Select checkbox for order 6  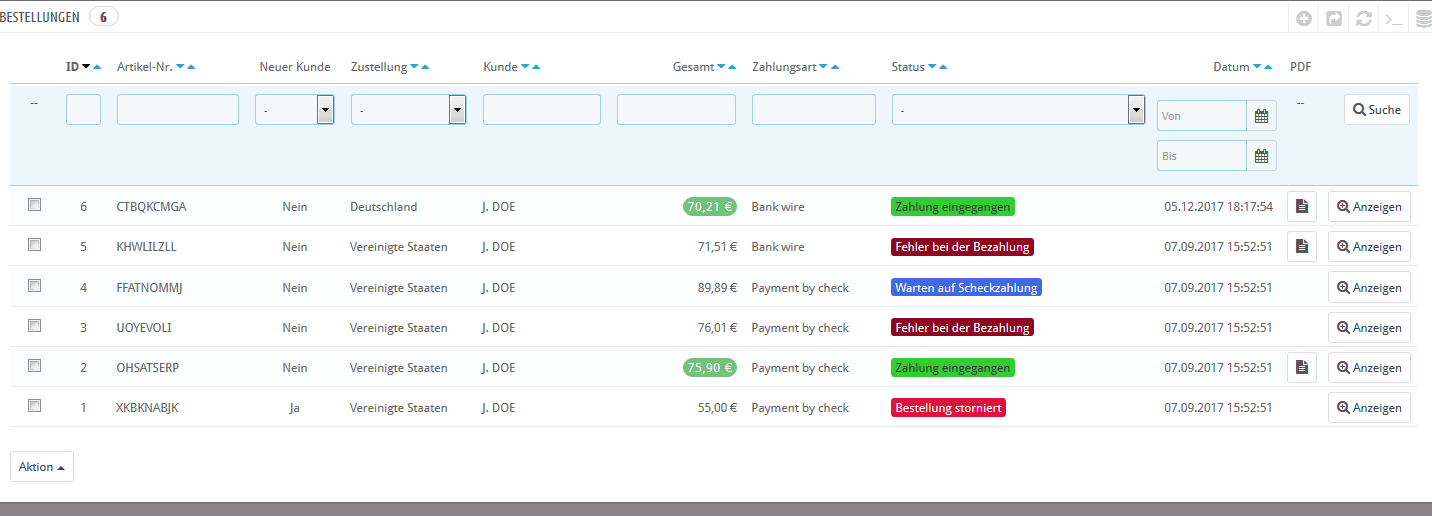click(x=35, y=205)
